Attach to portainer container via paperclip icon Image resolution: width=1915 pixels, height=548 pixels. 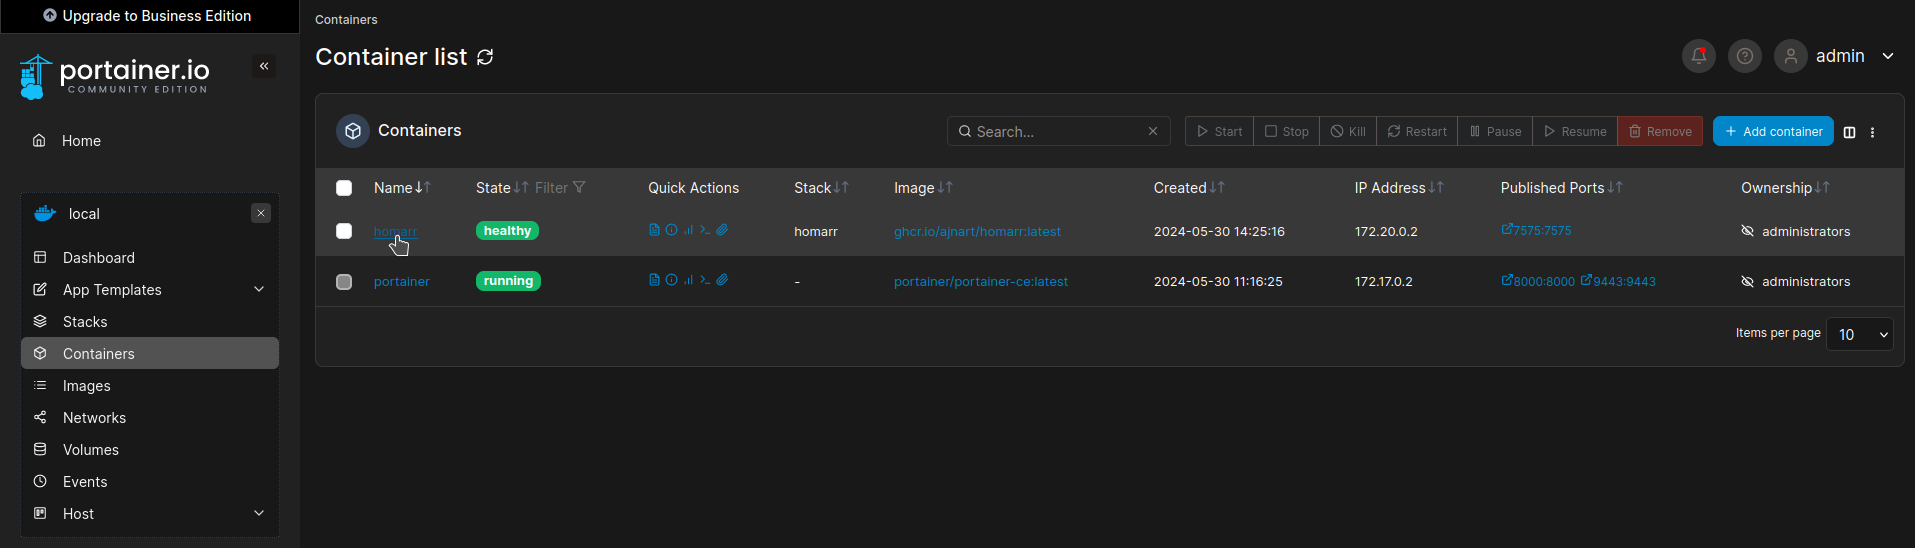tap(722, 280)
